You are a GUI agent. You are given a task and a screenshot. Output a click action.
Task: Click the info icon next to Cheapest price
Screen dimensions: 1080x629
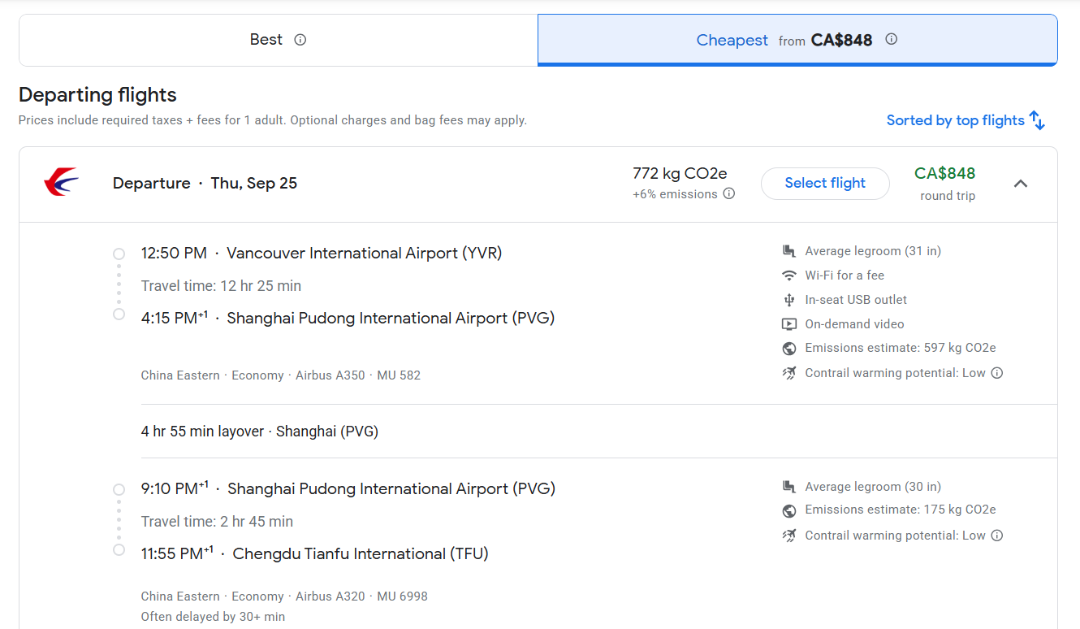[891, 40]
